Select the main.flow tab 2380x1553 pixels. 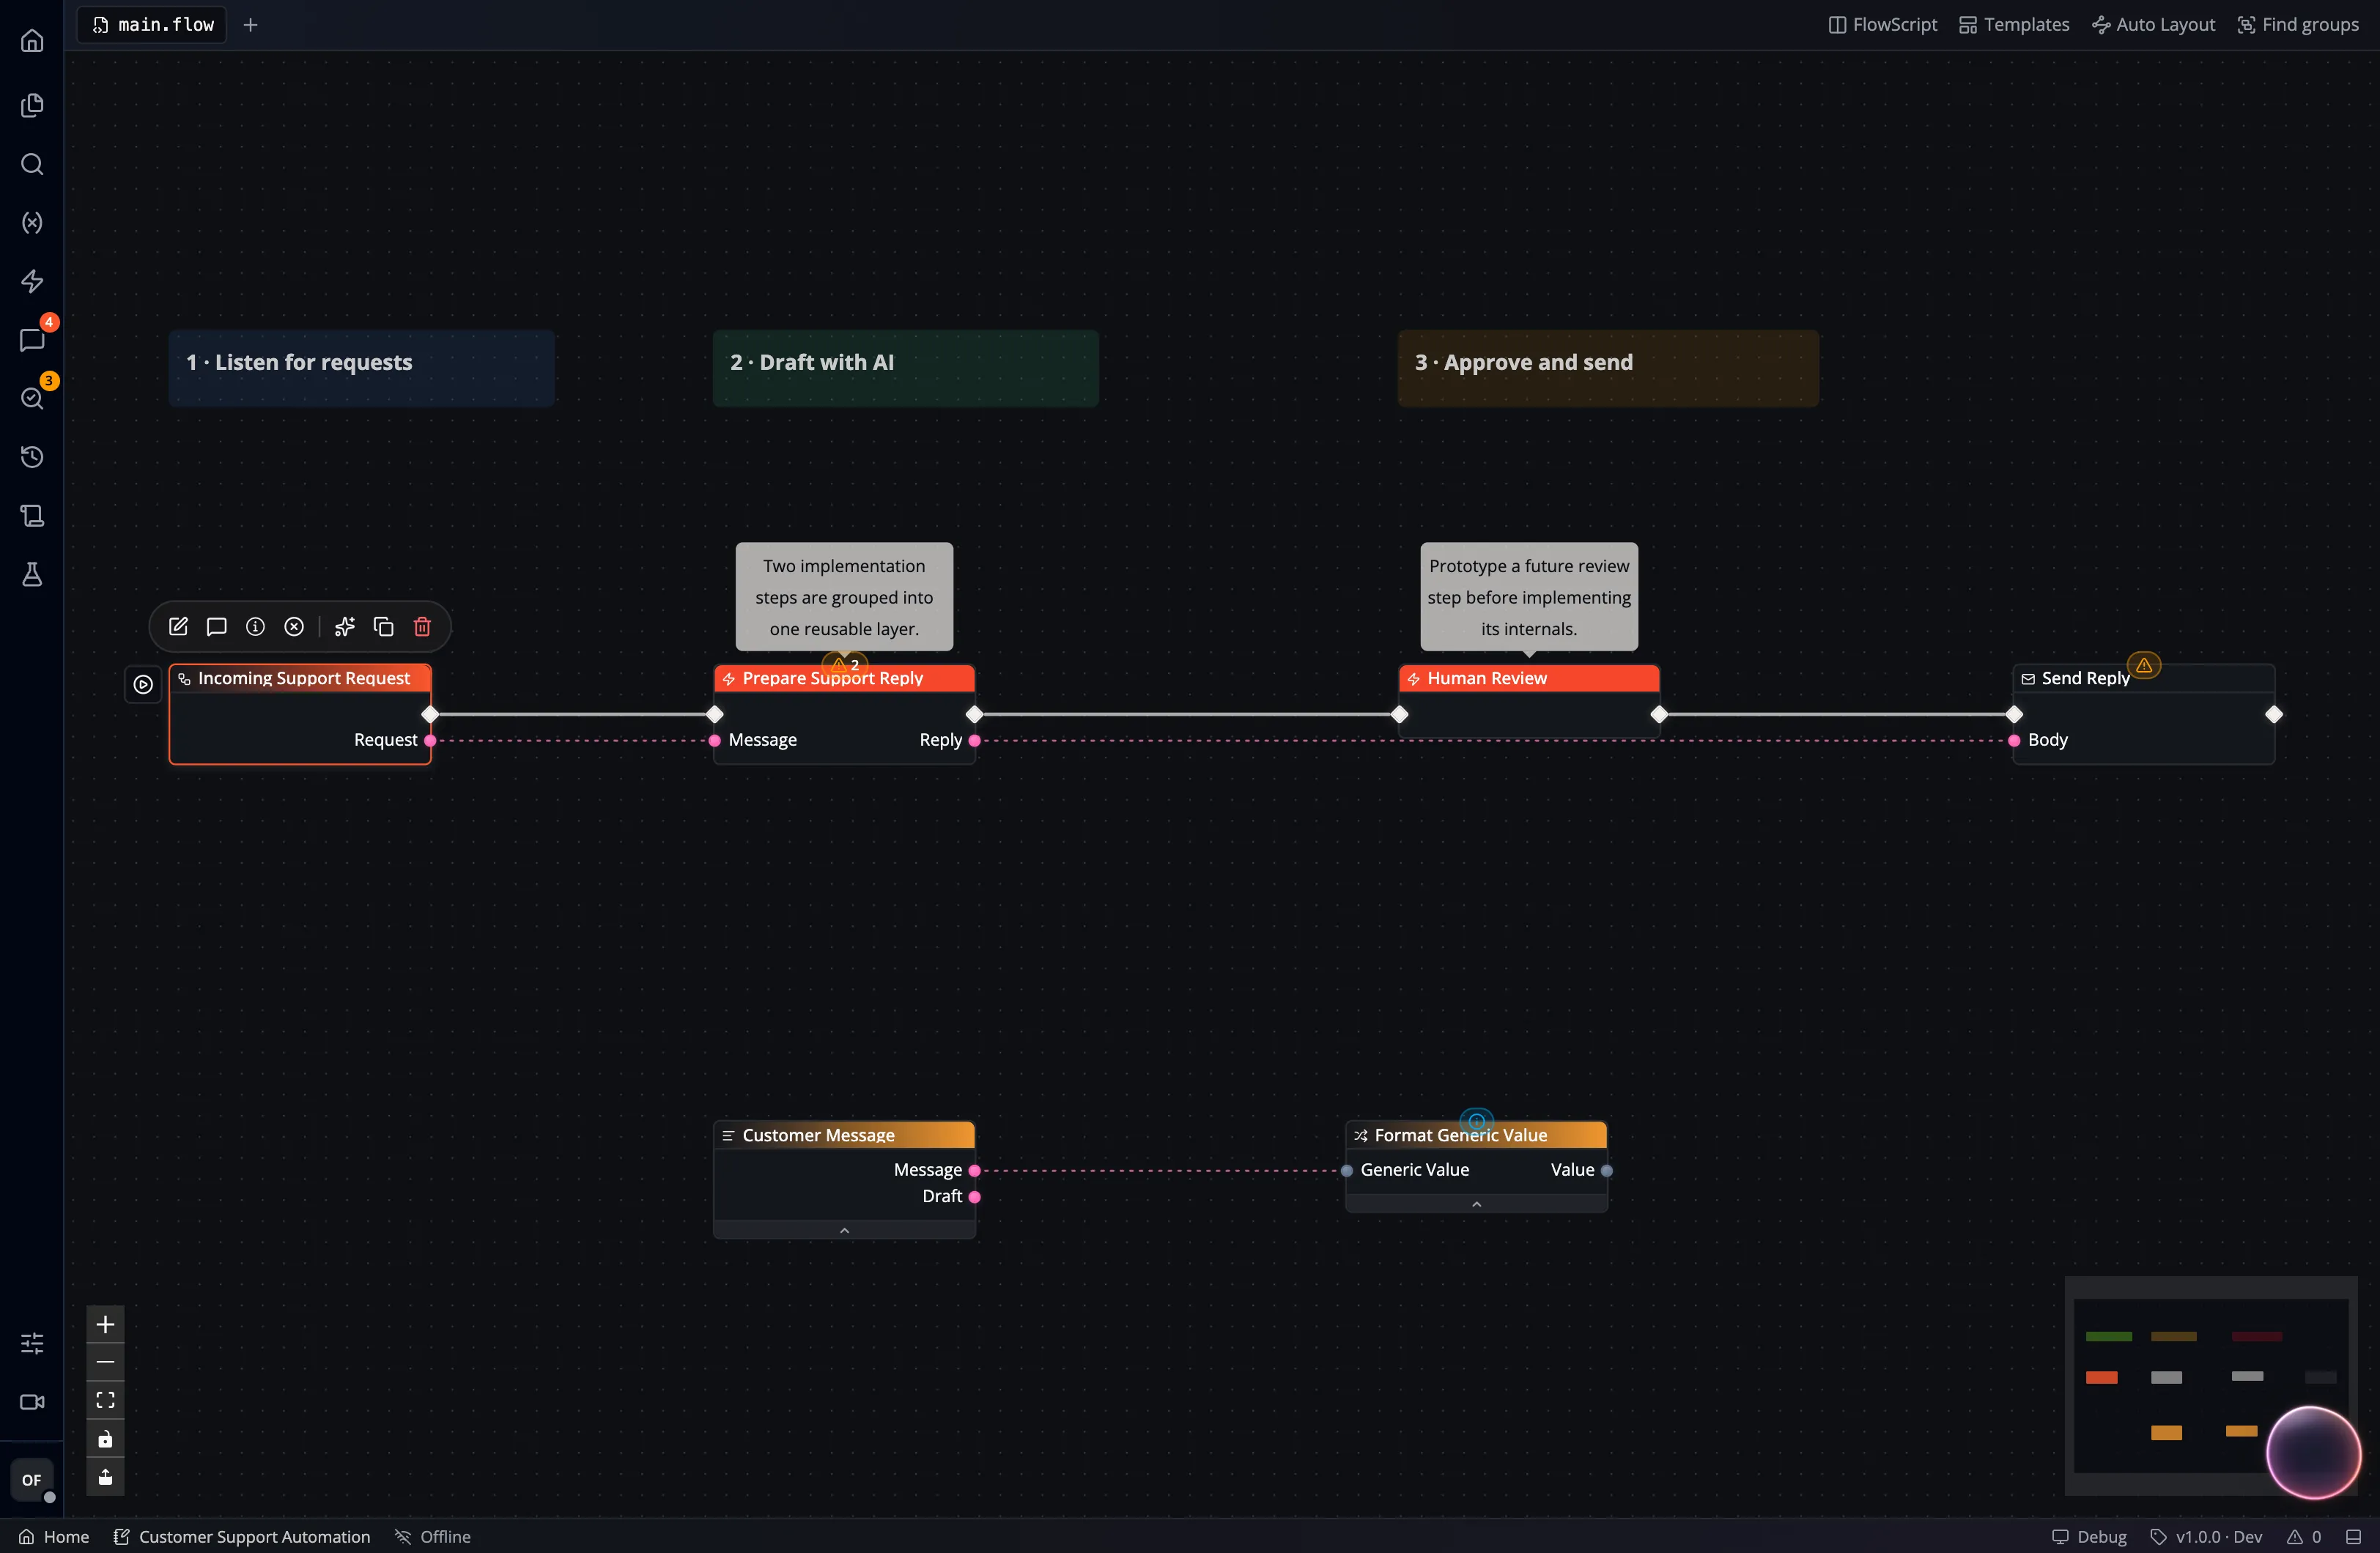[x=153, y=25]
